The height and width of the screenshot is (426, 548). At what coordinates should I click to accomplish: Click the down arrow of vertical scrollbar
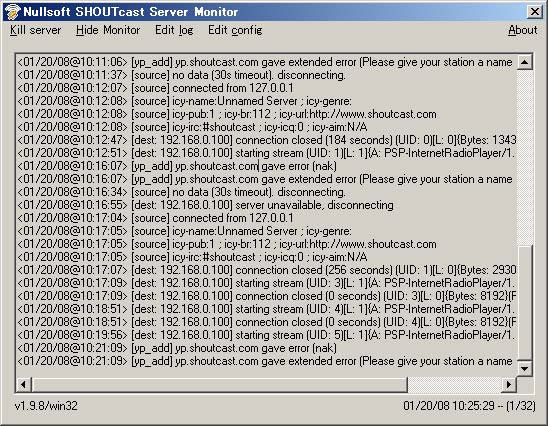(x=525, y=368)
